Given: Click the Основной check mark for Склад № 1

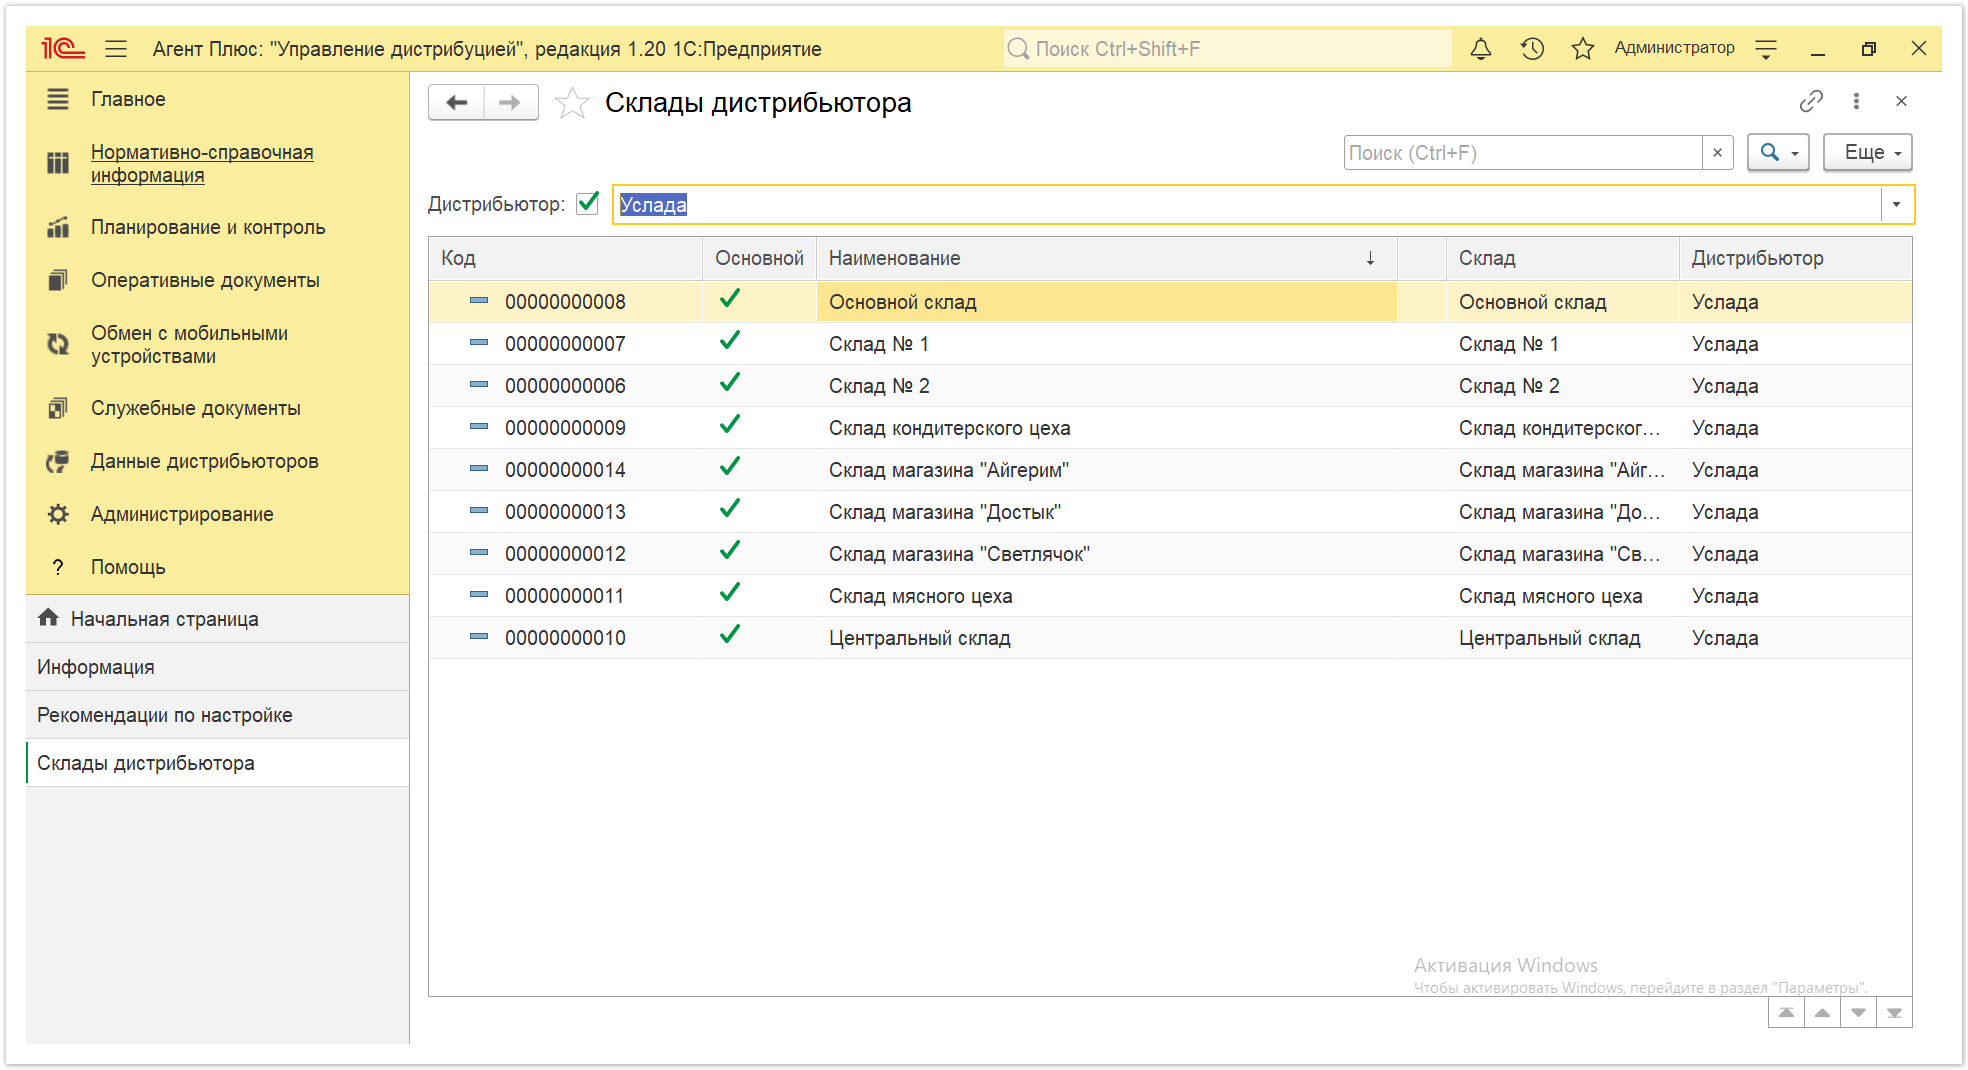Looking at the screenshot, I should [730, 340].
